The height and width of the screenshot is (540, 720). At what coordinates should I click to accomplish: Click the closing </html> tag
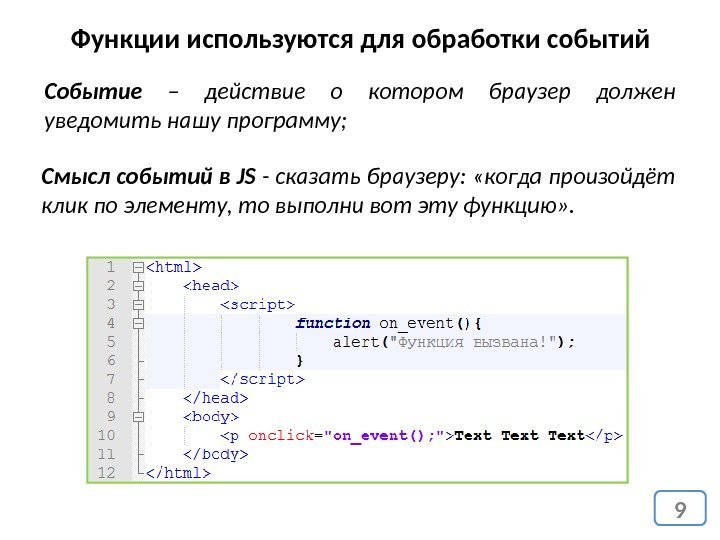(x=179, y=473)
